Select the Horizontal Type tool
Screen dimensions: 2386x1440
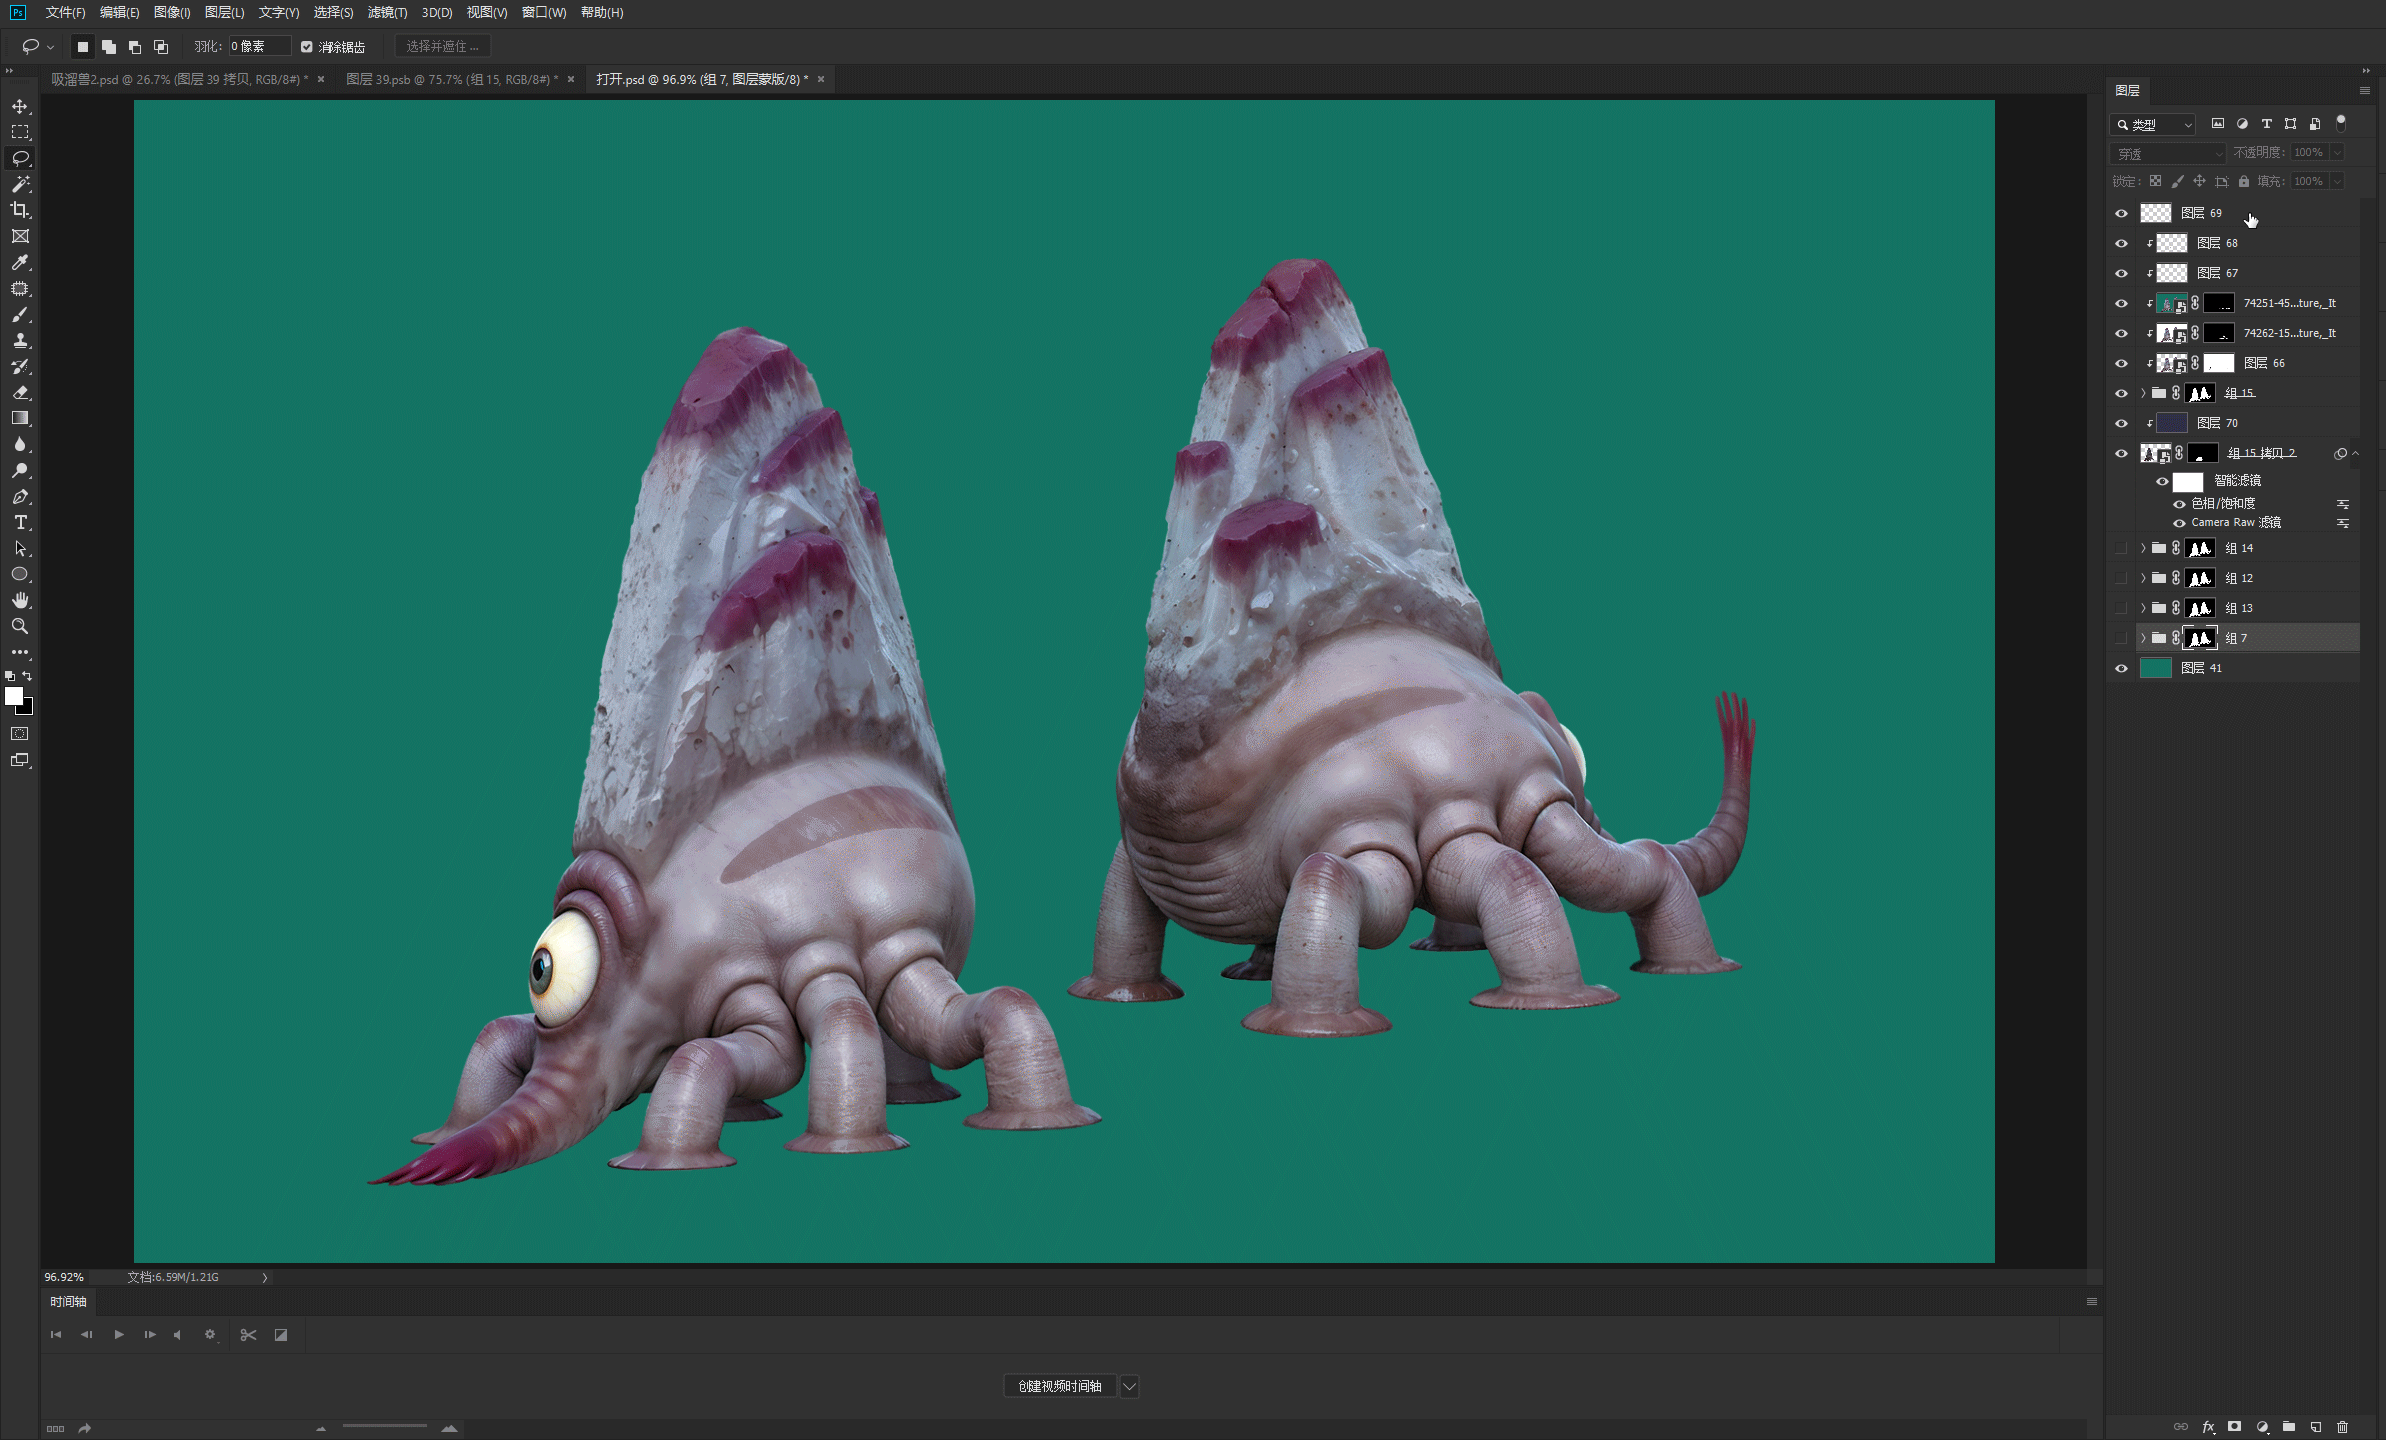coord(20,522)
